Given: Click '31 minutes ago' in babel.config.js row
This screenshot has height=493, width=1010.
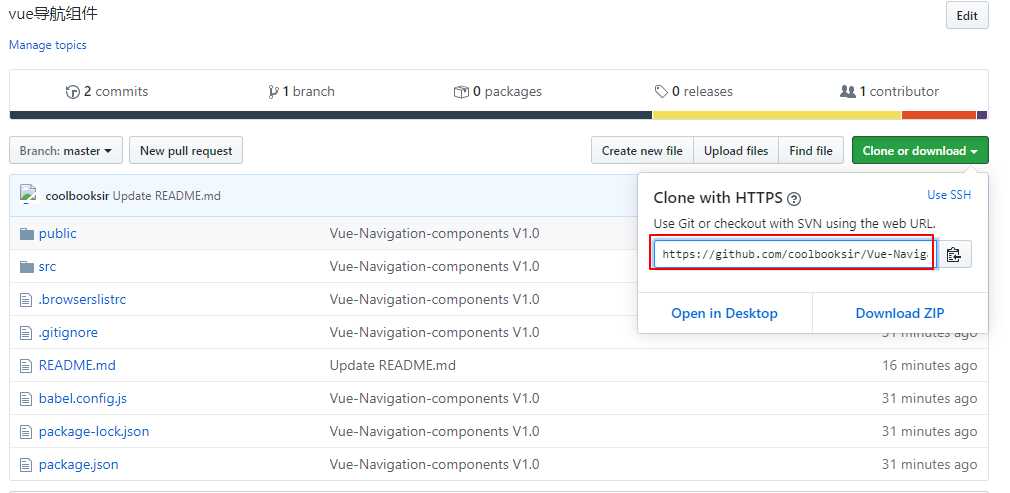Looking at the screenshot, I should tap(929, 399).
